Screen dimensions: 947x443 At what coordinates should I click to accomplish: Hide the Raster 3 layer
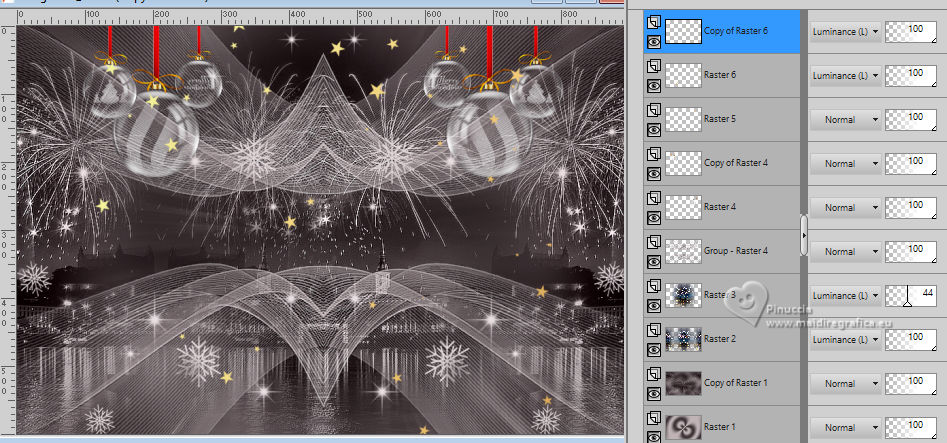(653, 306)
